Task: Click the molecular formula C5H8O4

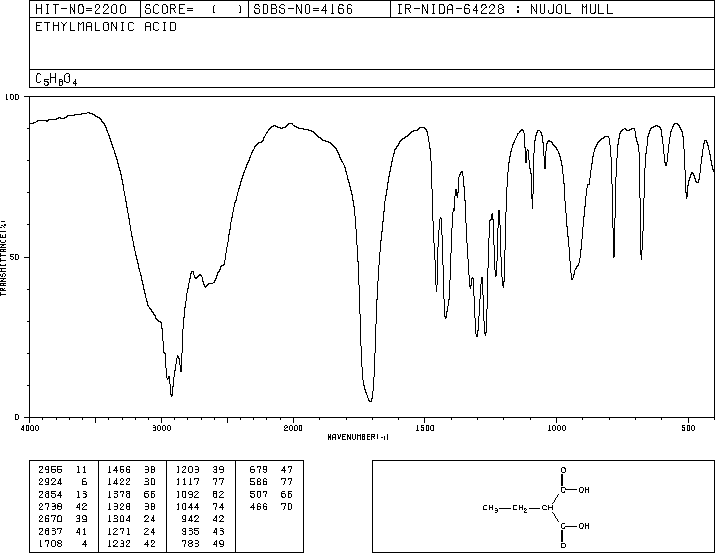Action: pyautogui.click(x=56, y=79)
